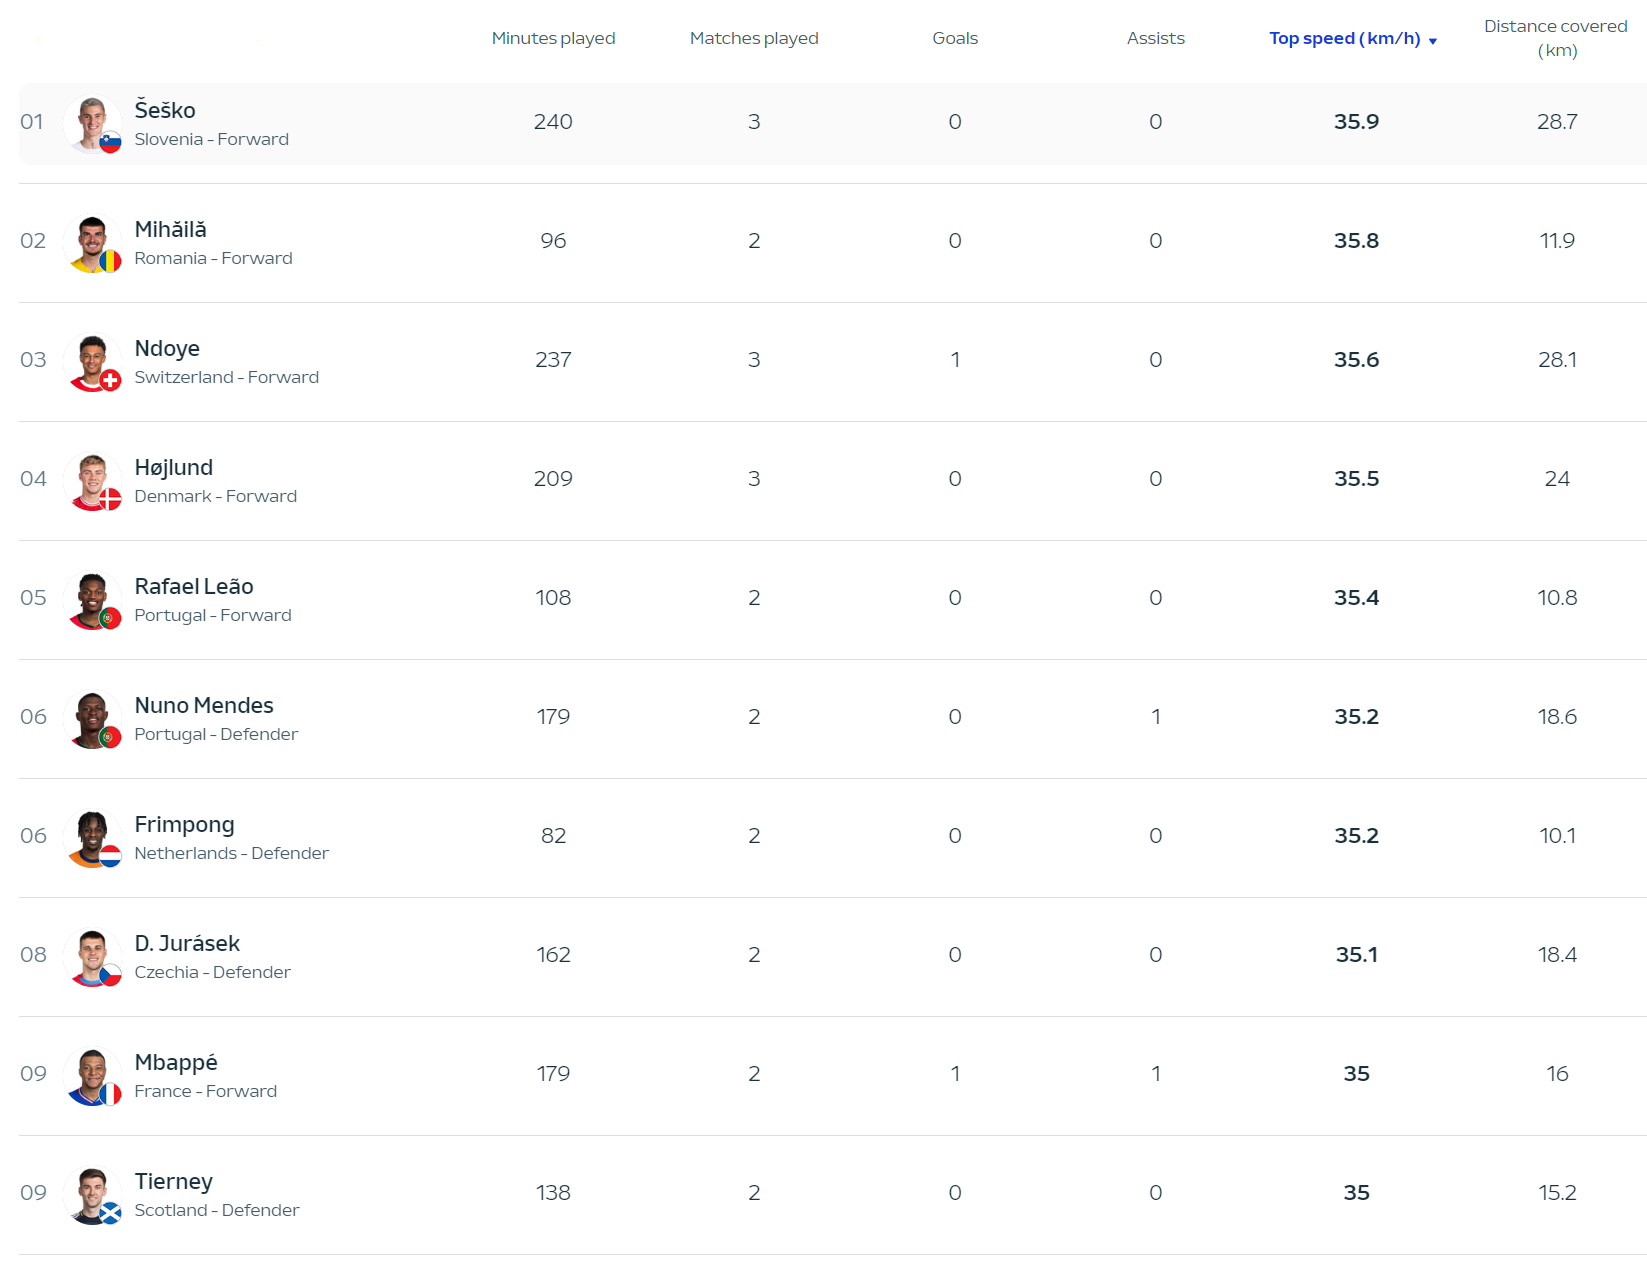Click 'Scotland - Defender' subtitle text
The width and height of the screenshot is (1647, 1267).
217,1210
